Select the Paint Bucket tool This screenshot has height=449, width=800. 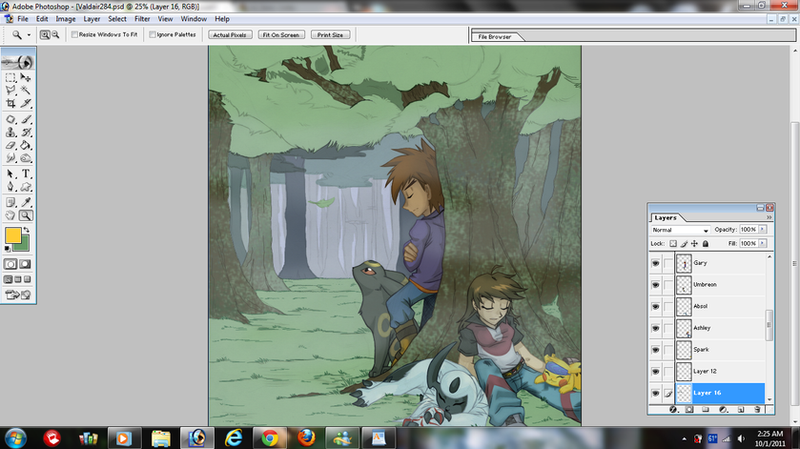(x=26, y=145)
